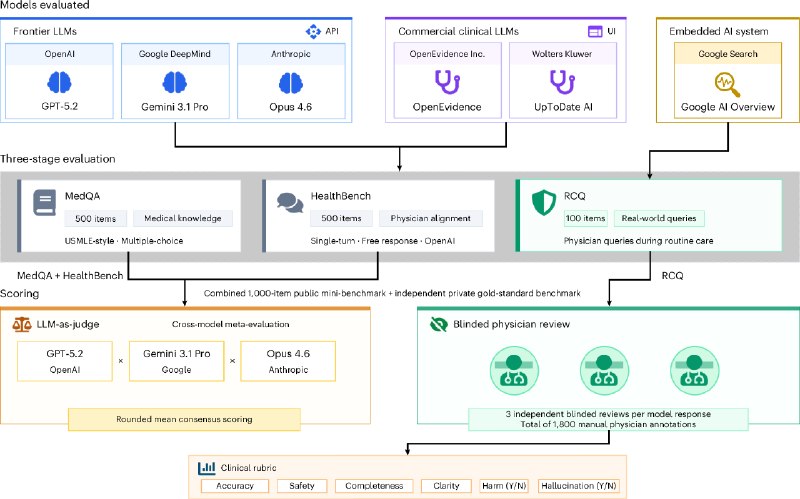Click the MedQA book icon

(44, 203)
